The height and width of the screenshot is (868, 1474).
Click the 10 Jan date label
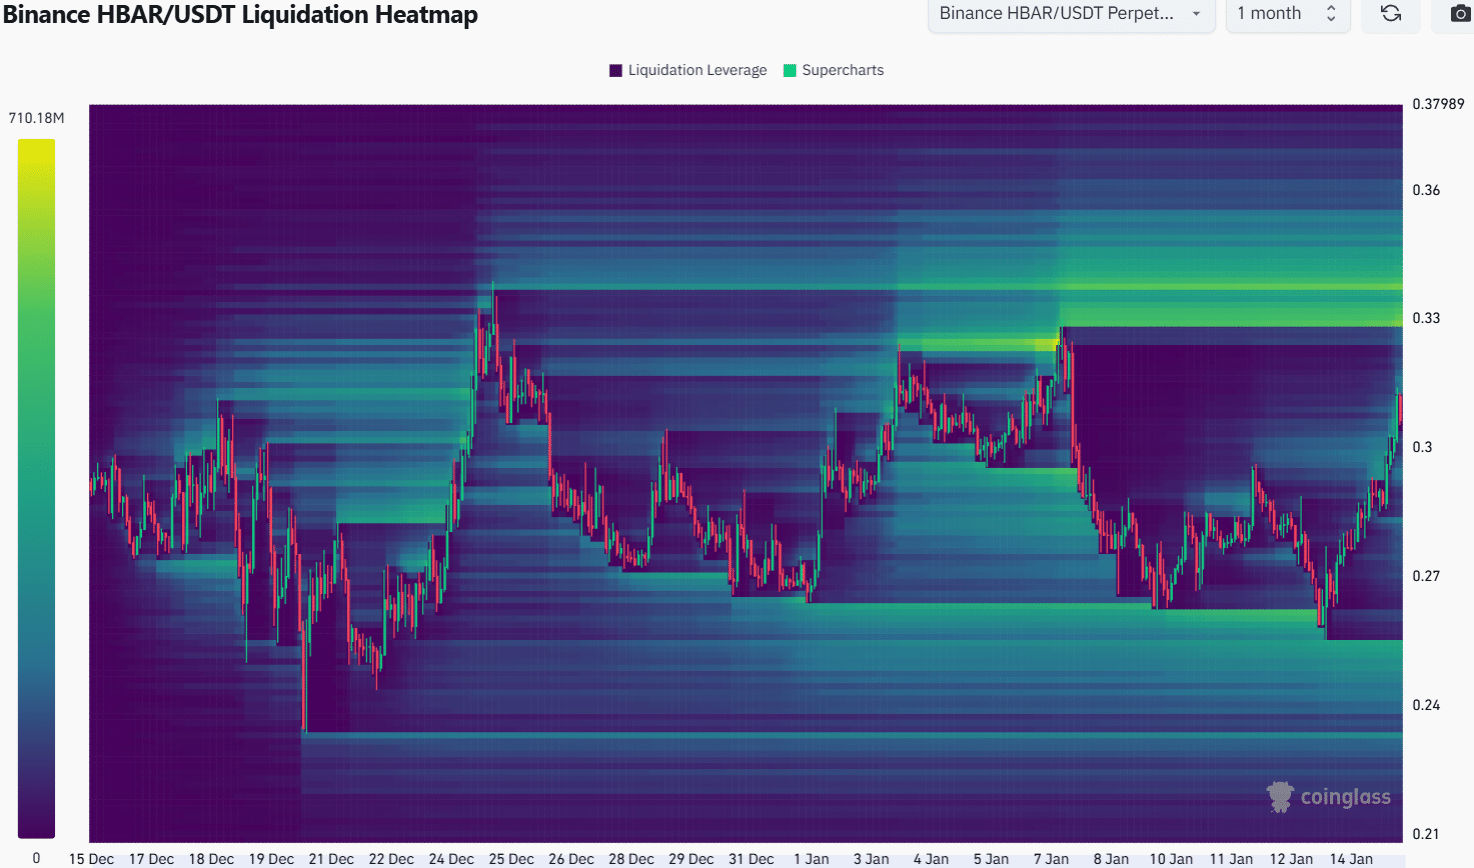click(1171, 859)
